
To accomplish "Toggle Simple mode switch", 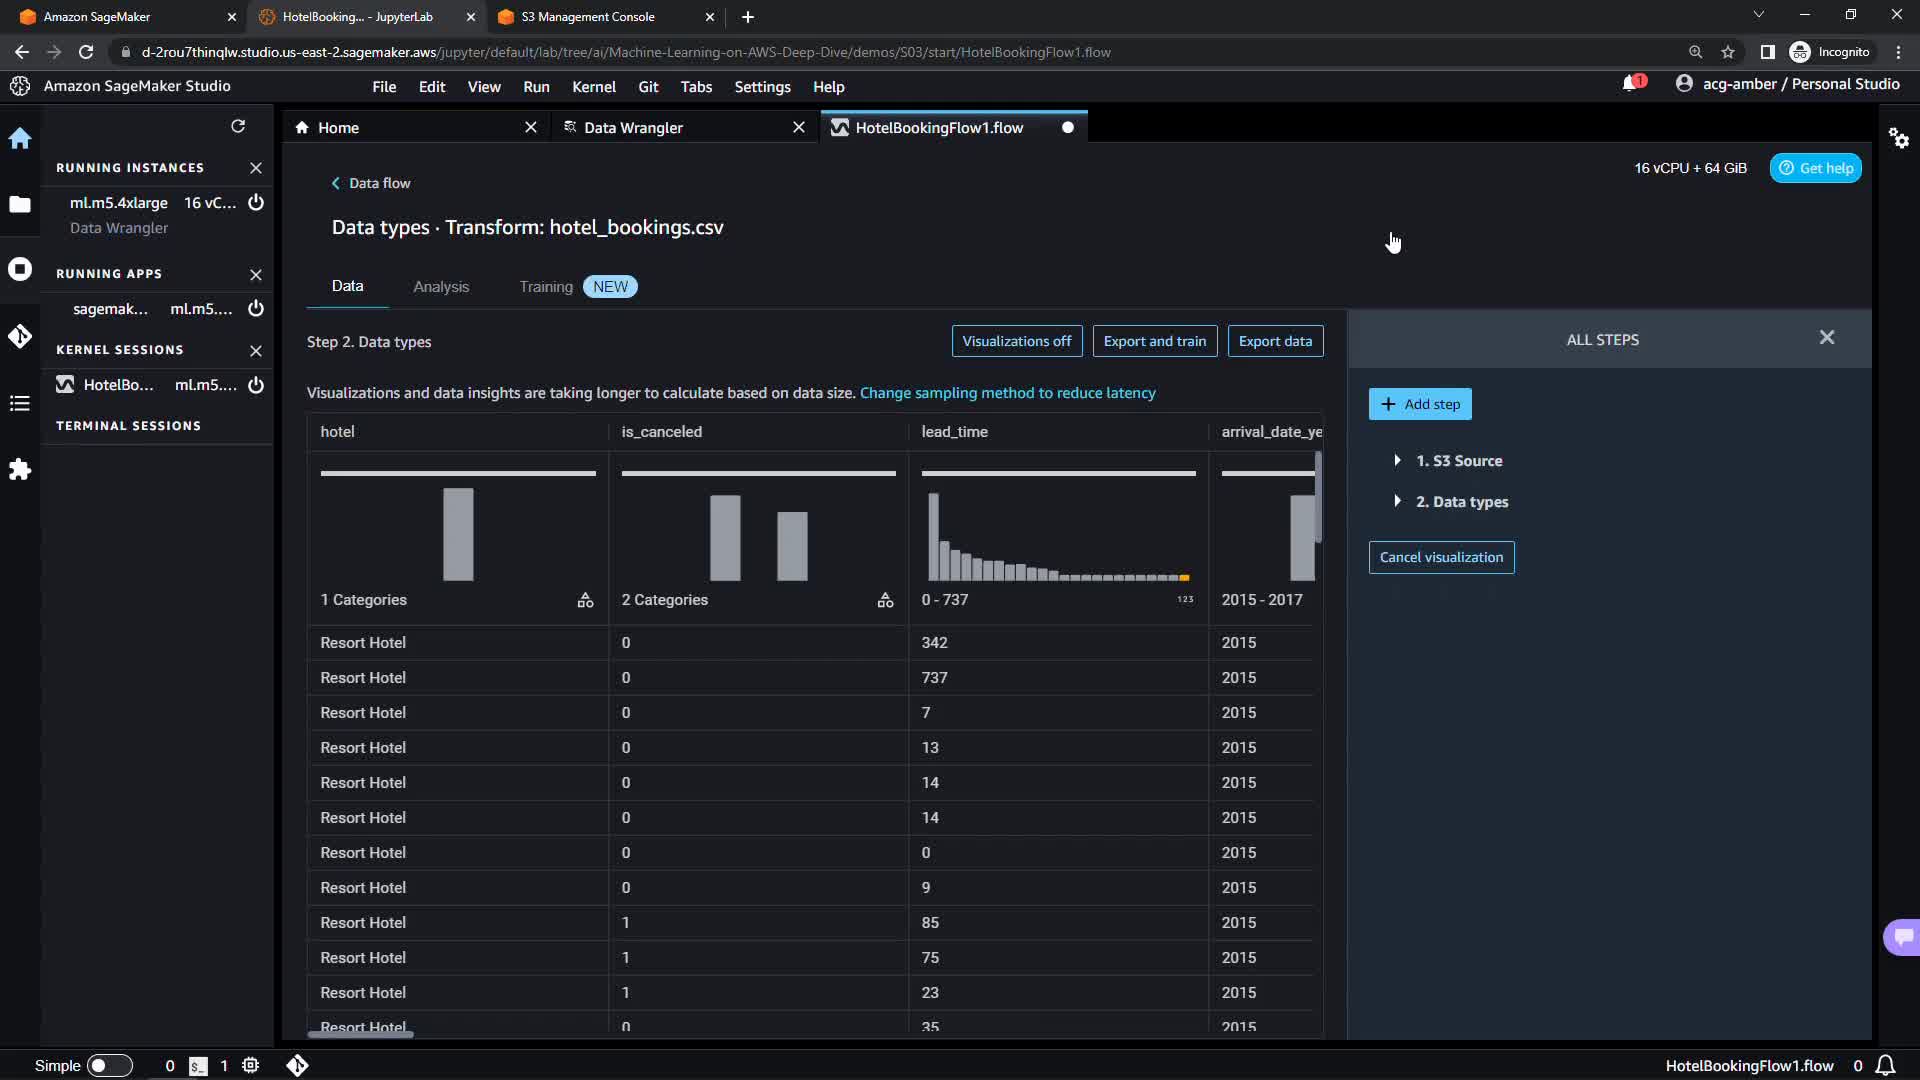I will coord(110,1066).
